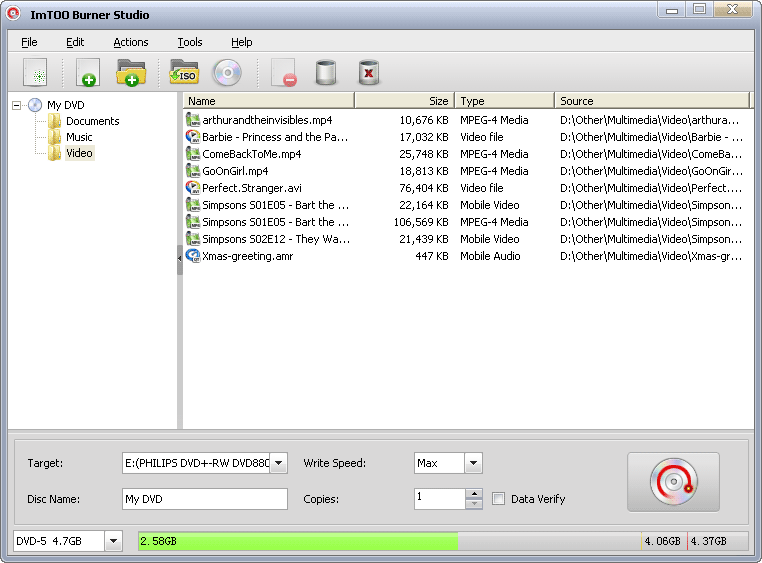Select the My DVD root label
This screenshot has height=563, width=762.
coord(66,105)
